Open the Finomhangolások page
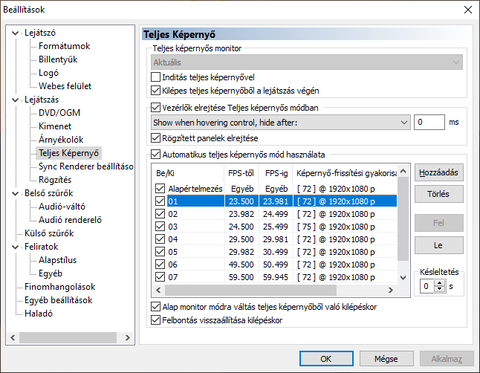The image size is (480, 373). (x=60, y=287)
